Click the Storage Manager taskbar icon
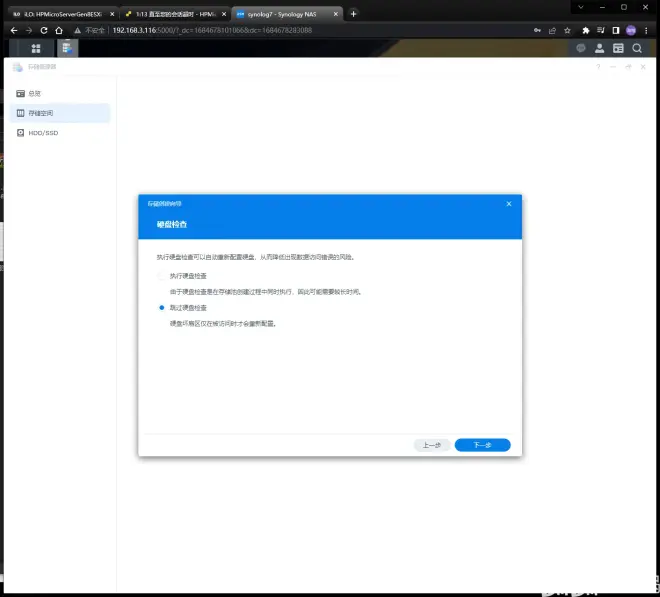 click(67, 48)
